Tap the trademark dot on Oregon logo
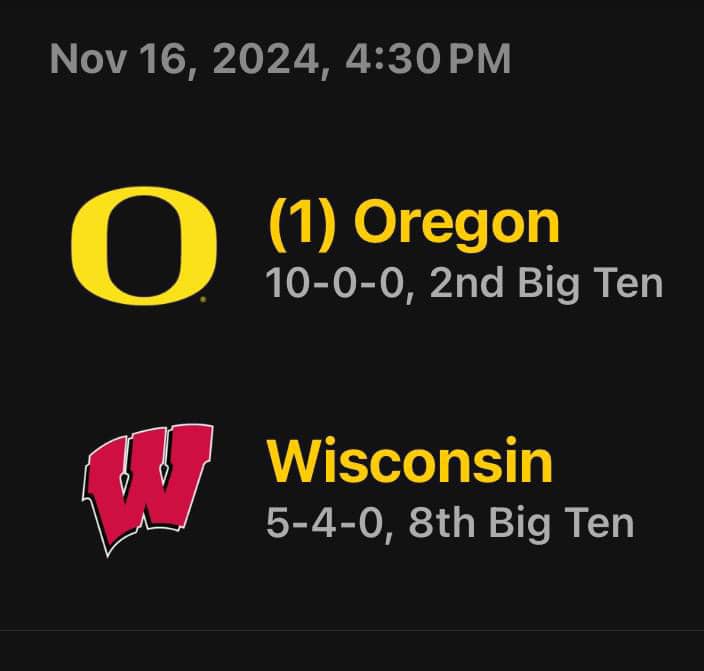The image size is (704, 671). tap(203, 299)
